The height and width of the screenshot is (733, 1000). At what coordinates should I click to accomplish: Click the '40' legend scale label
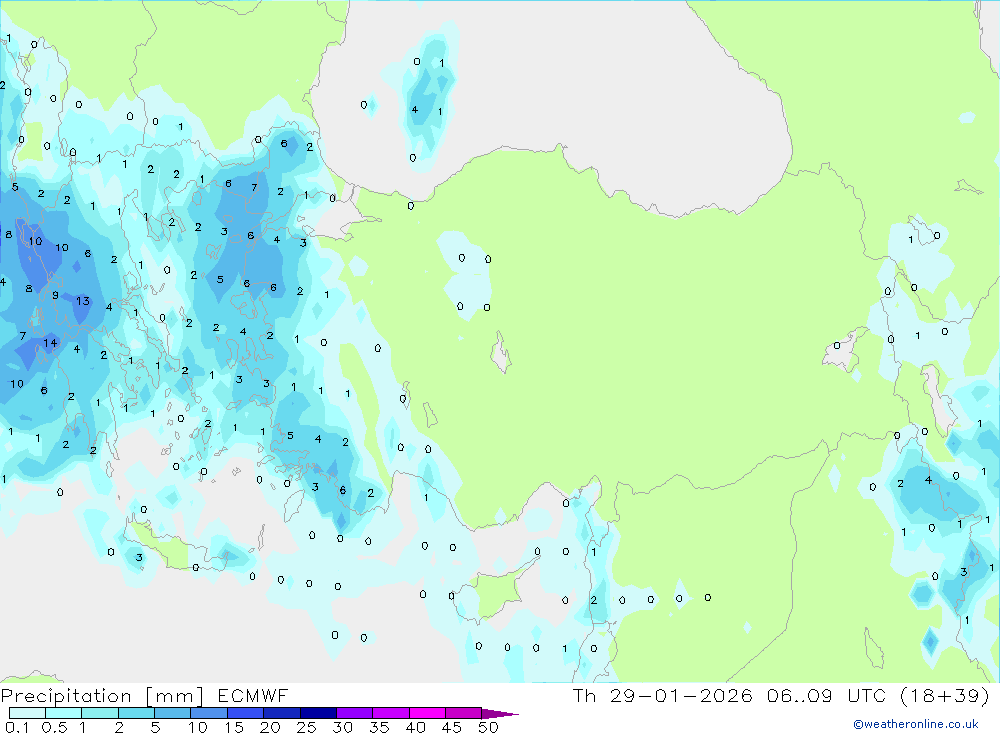pos(416,727)
